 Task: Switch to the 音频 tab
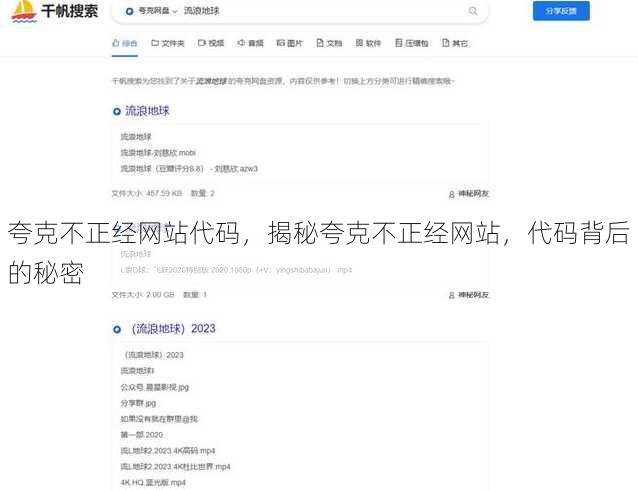pos(250,43)
